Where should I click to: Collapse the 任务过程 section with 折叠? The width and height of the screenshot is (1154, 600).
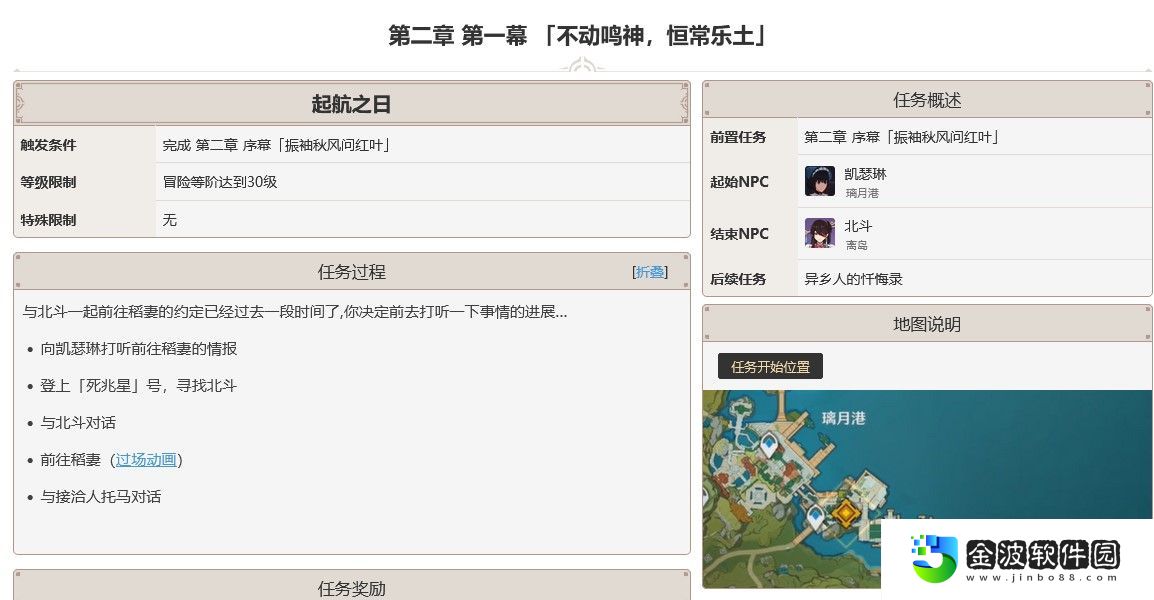point(650,272)
